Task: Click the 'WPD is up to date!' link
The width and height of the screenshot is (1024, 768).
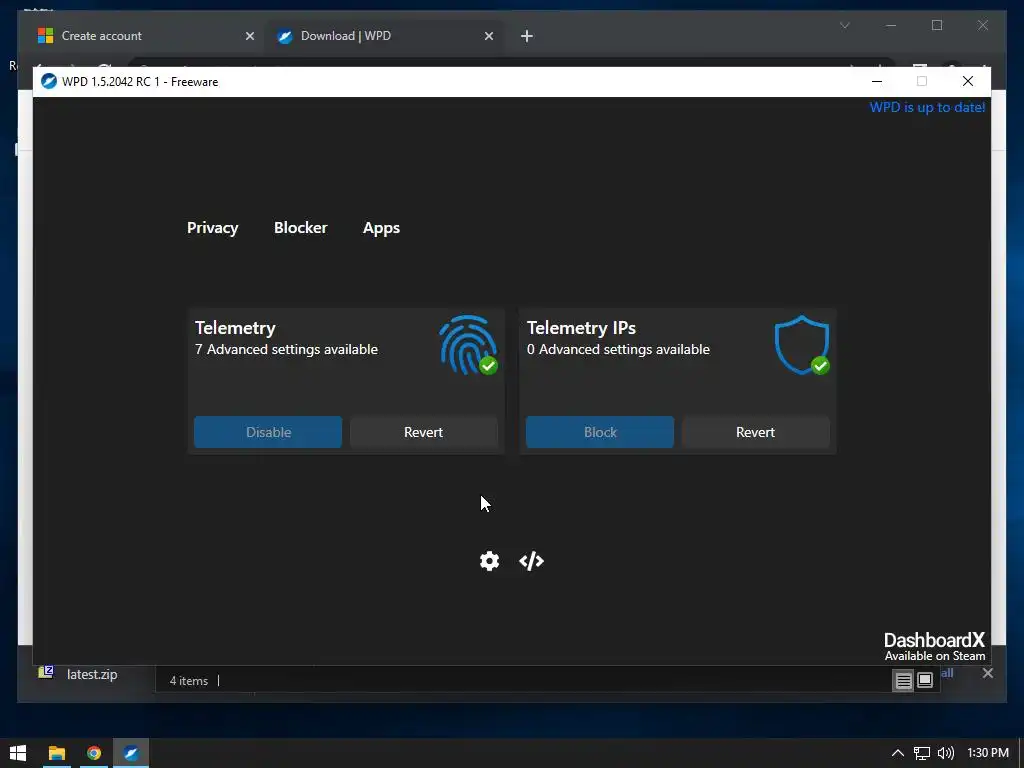Action: (927, 107)
